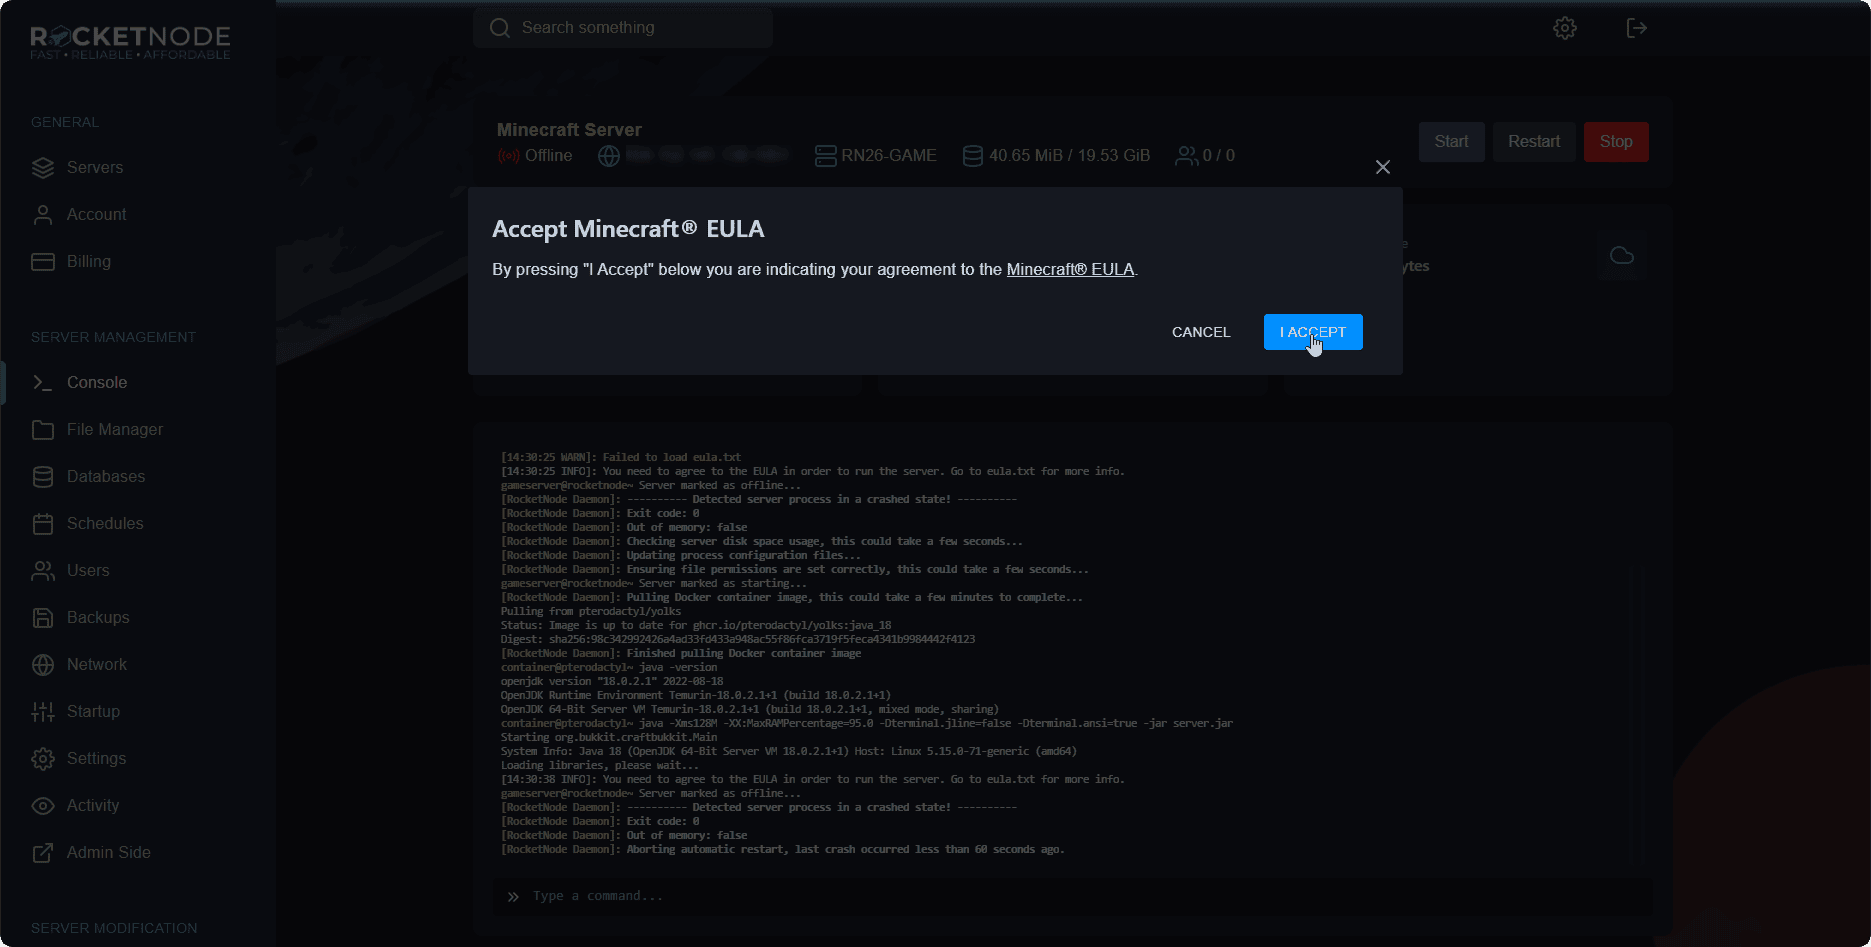Click the logout icon in top bar
1871x947 pixels.
click(x=1636, y=28)
